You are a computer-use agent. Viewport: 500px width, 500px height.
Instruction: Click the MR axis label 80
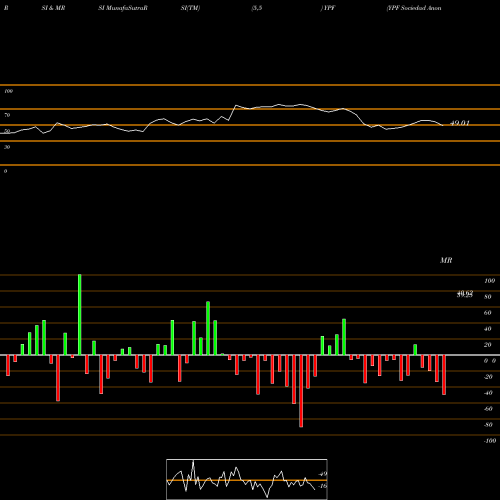point(488,297)
